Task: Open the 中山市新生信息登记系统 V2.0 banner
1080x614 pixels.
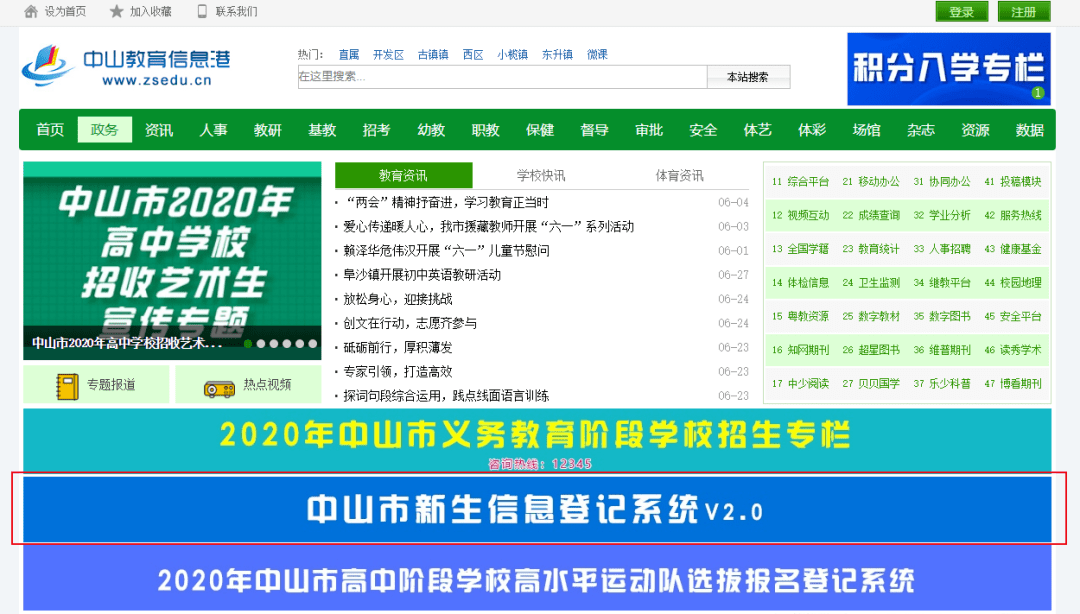Action: (x=535, y=510)
